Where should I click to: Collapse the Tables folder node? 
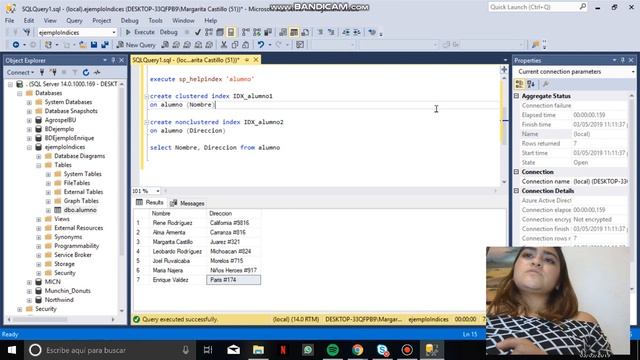(x=39, y=165)
